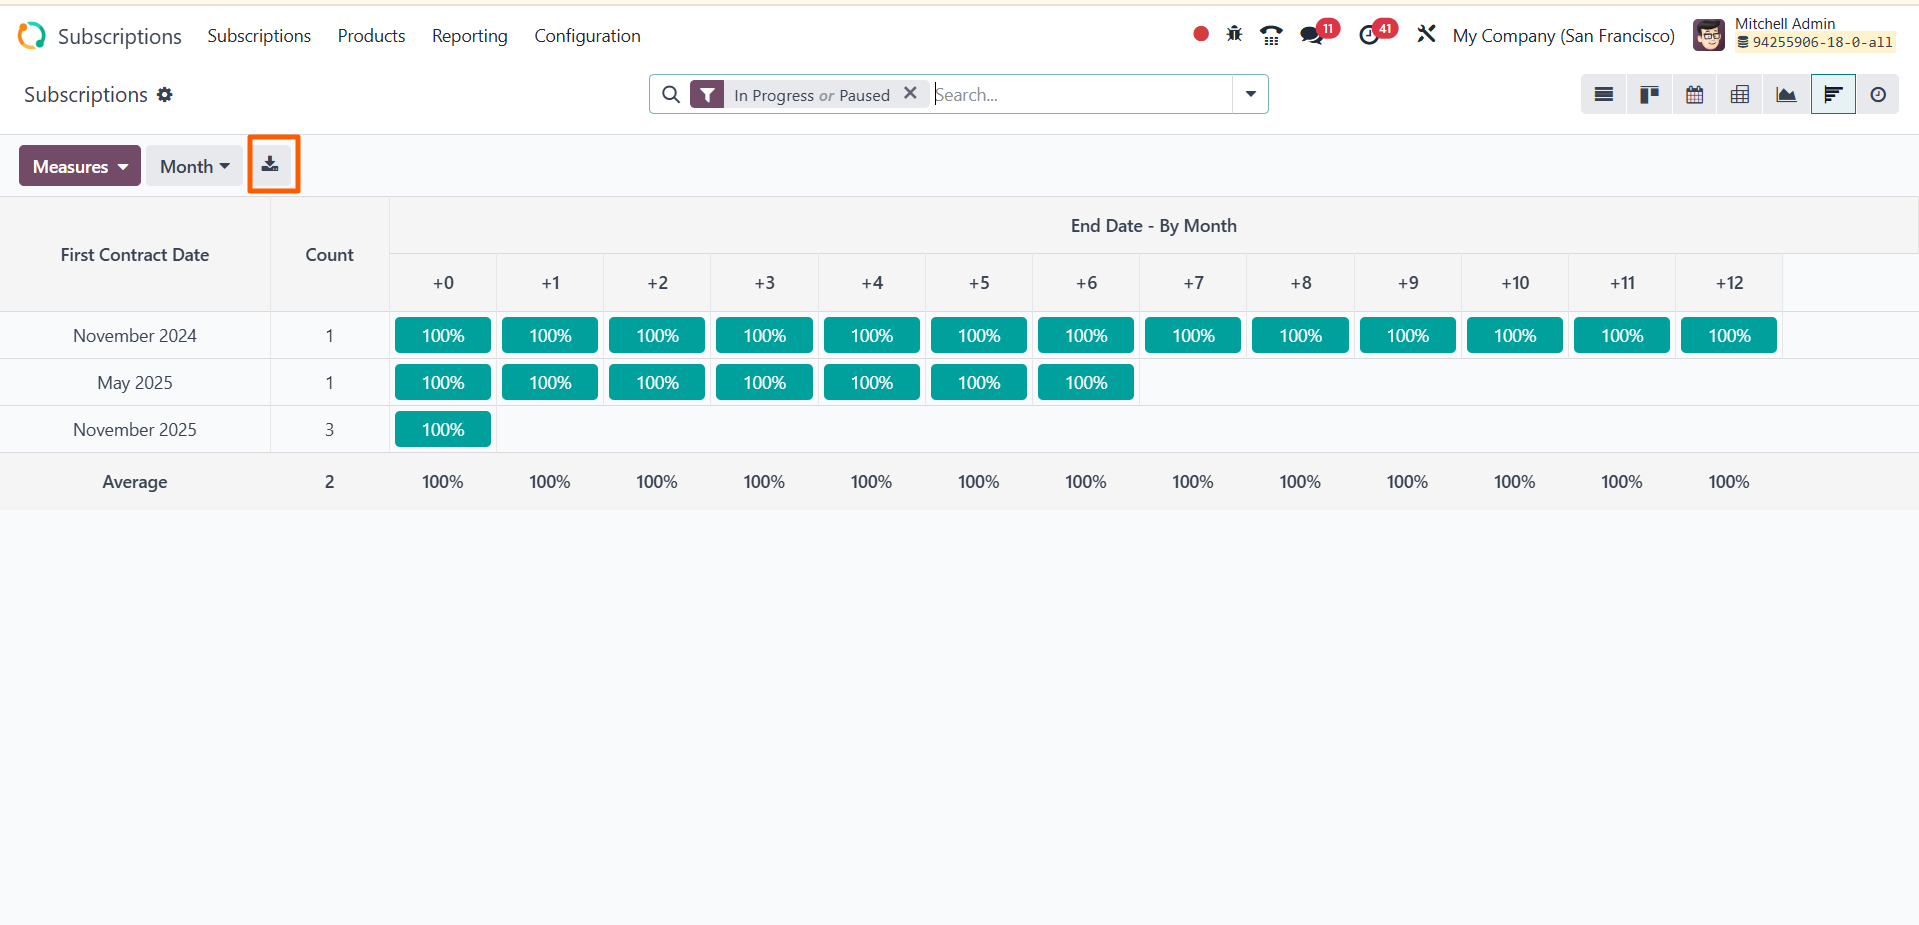Viewport: 1919px width, 925px height.
Task: Switch to the graph view
Action: tap(1786, 95)
